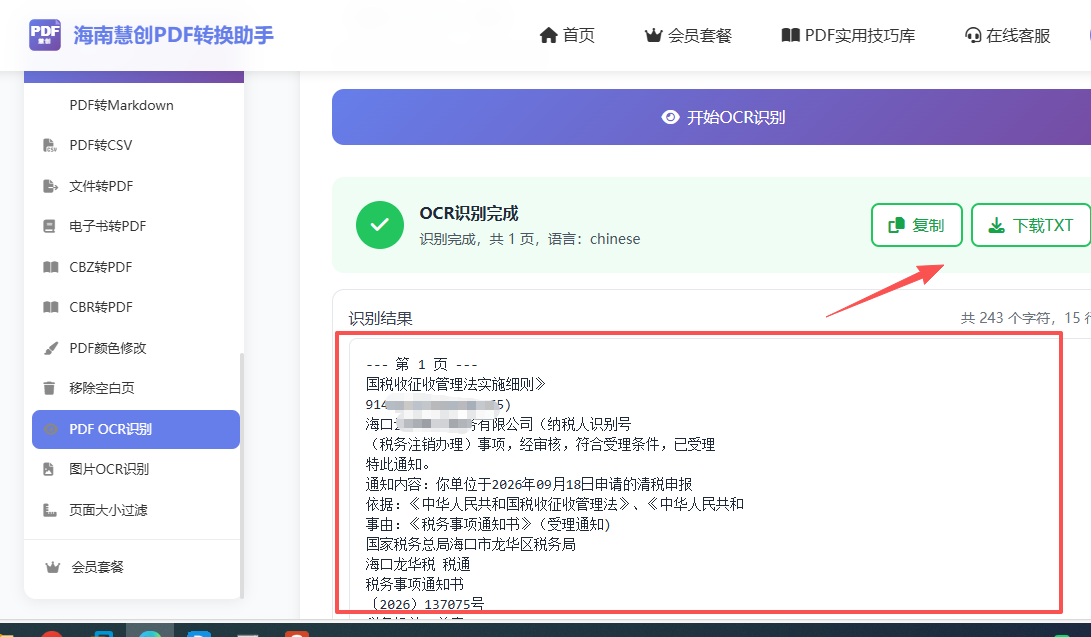
Task: Click the 下载TXT button
Action: click(1030, 225)
